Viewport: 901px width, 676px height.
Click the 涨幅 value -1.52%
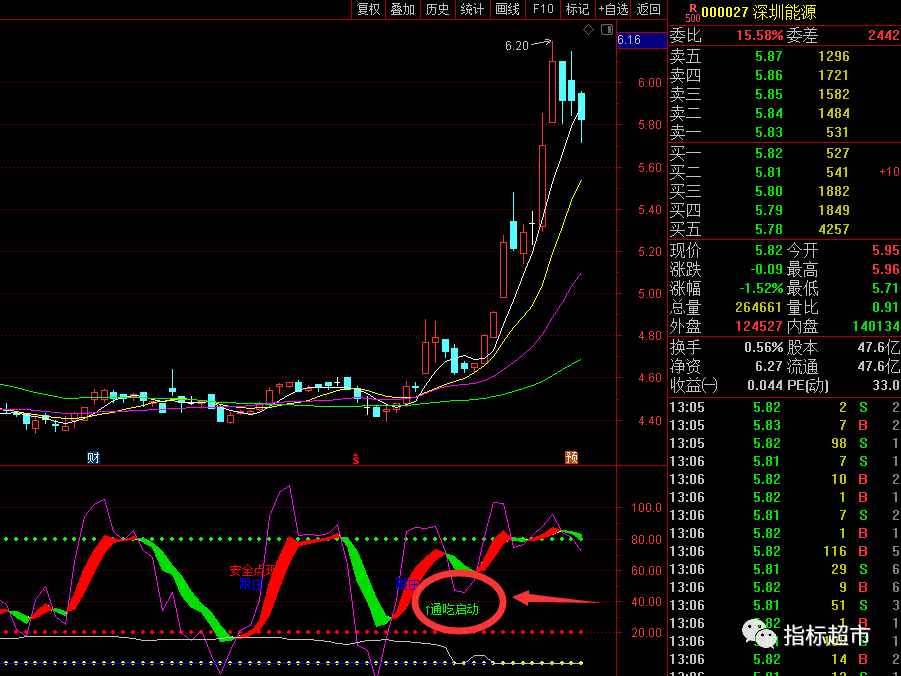tap(761, 289)
